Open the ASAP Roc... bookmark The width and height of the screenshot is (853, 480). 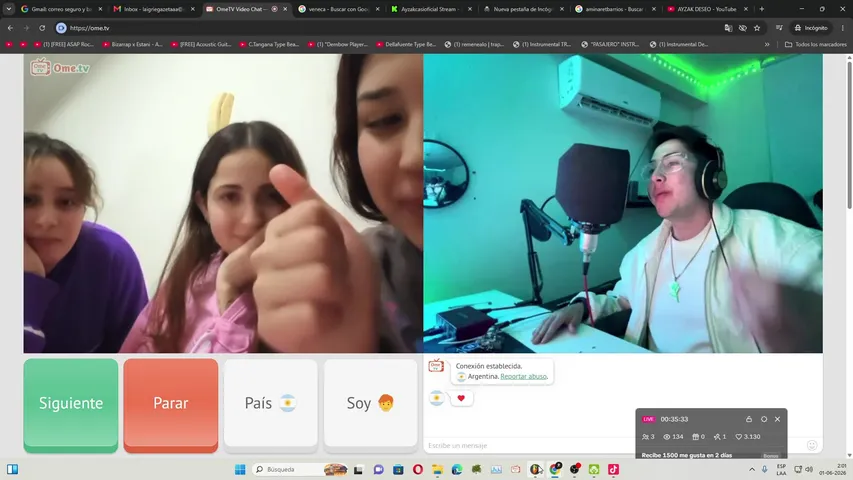coord(64,45)
